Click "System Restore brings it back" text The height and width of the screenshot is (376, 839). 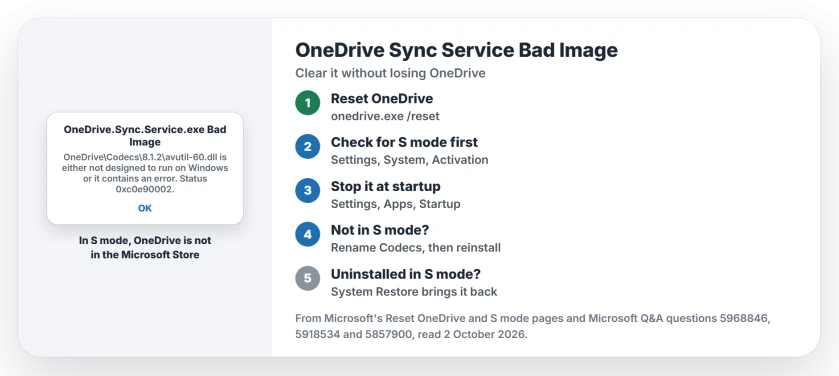[414, 291]
